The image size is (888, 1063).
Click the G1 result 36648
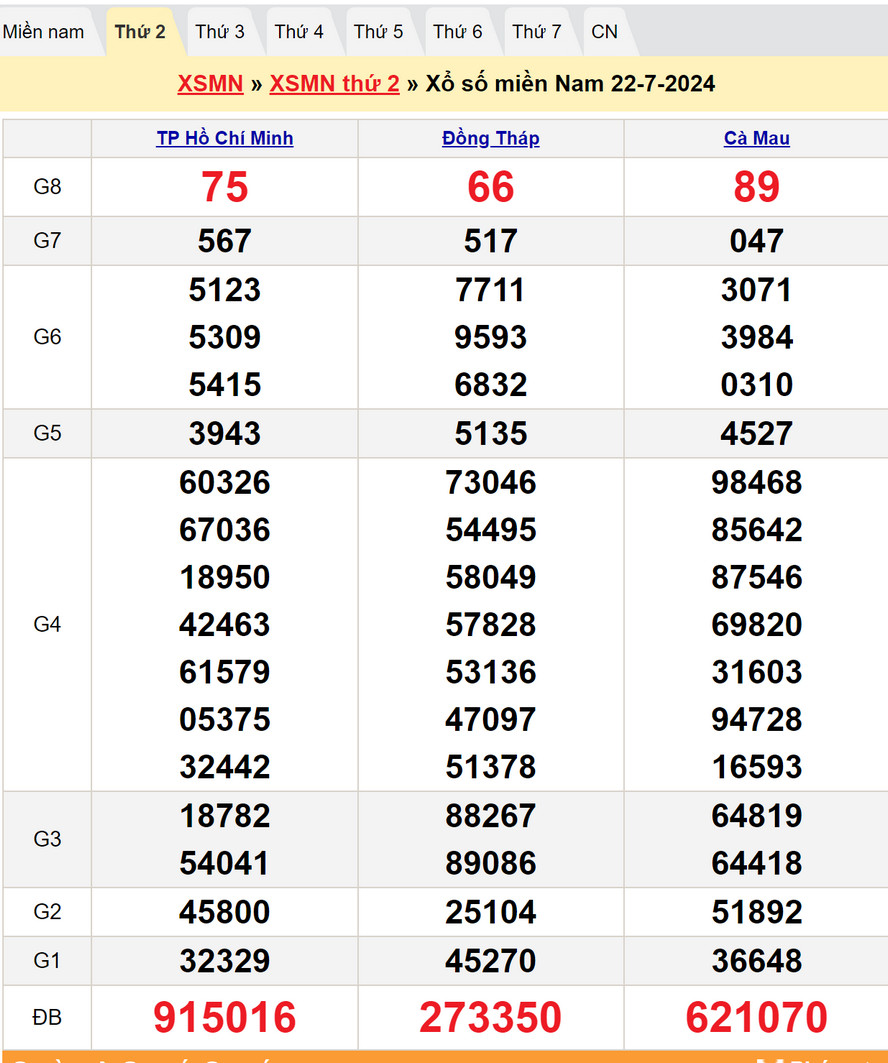pyautogui.click(x=757, y=961)
